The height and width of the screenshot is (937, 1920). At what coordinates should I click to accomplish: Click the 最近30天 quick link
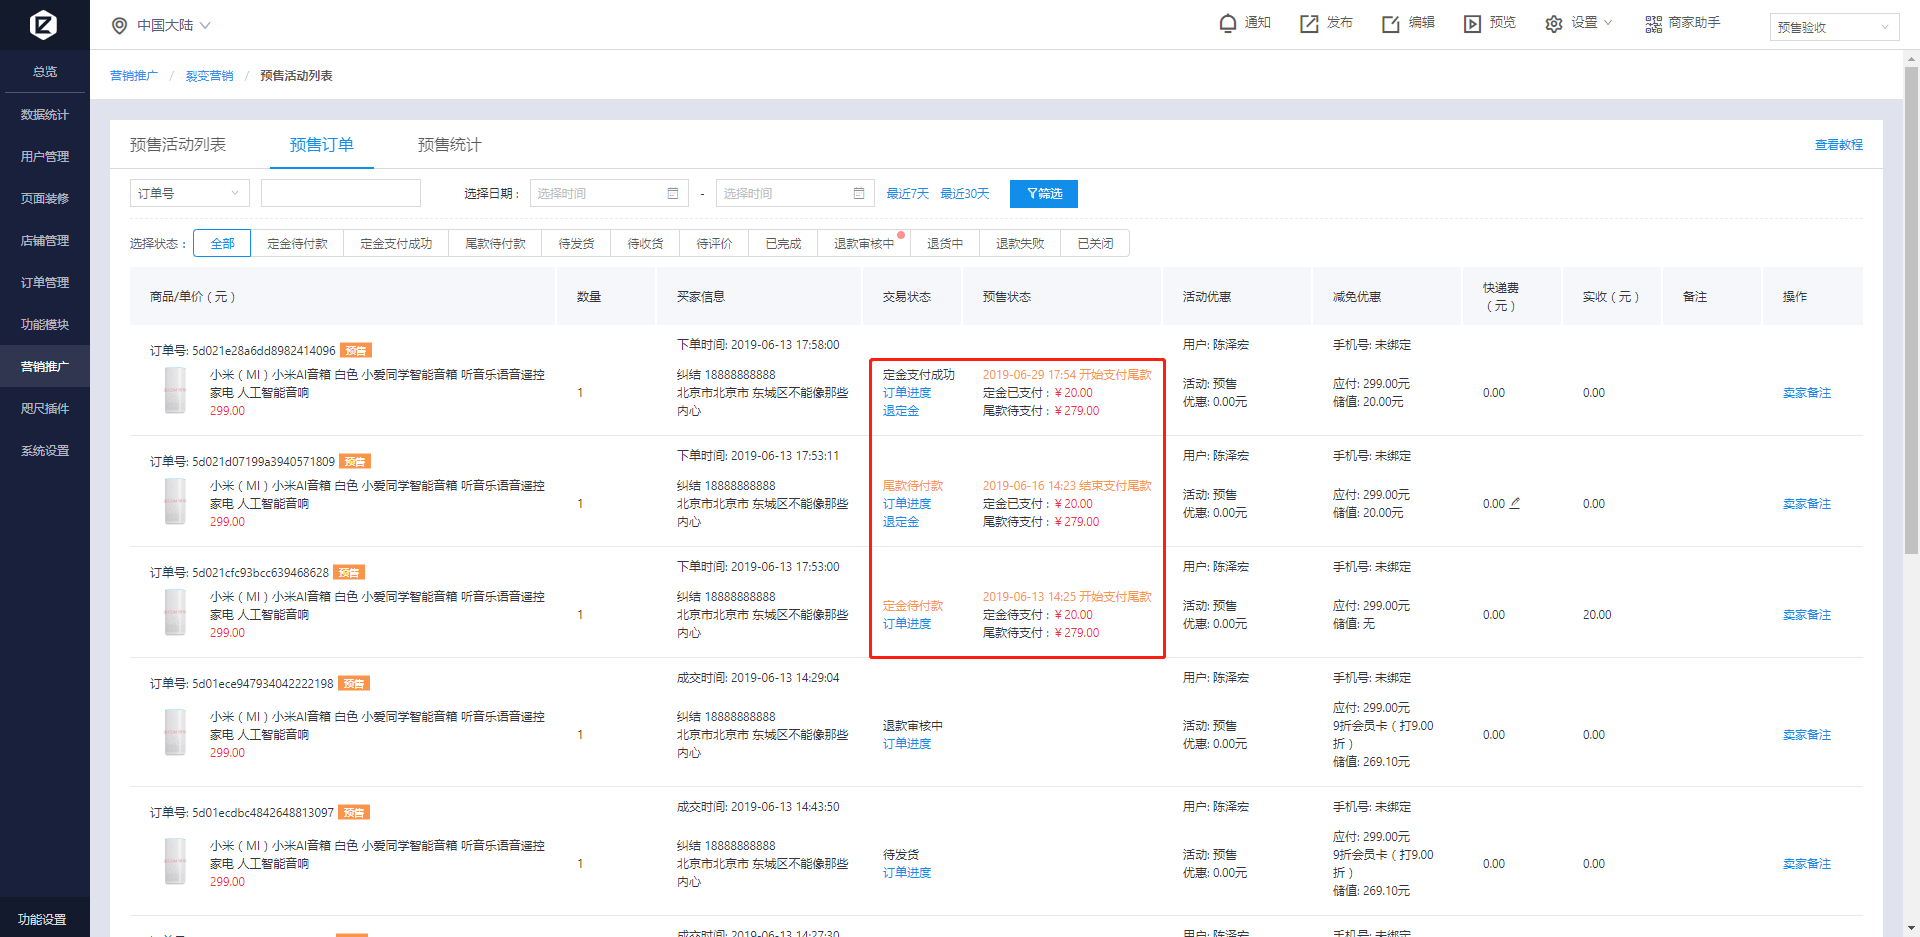[x=964, y=193]
